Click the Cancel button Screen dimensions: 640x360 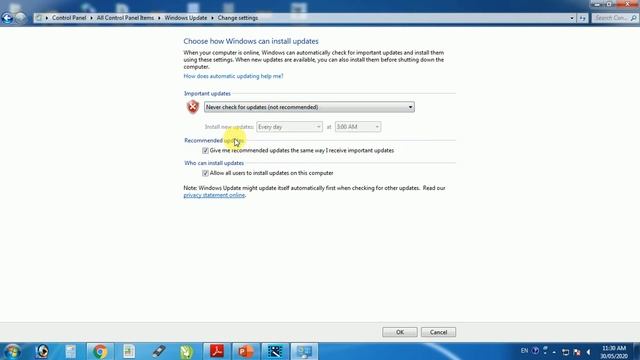438,332
